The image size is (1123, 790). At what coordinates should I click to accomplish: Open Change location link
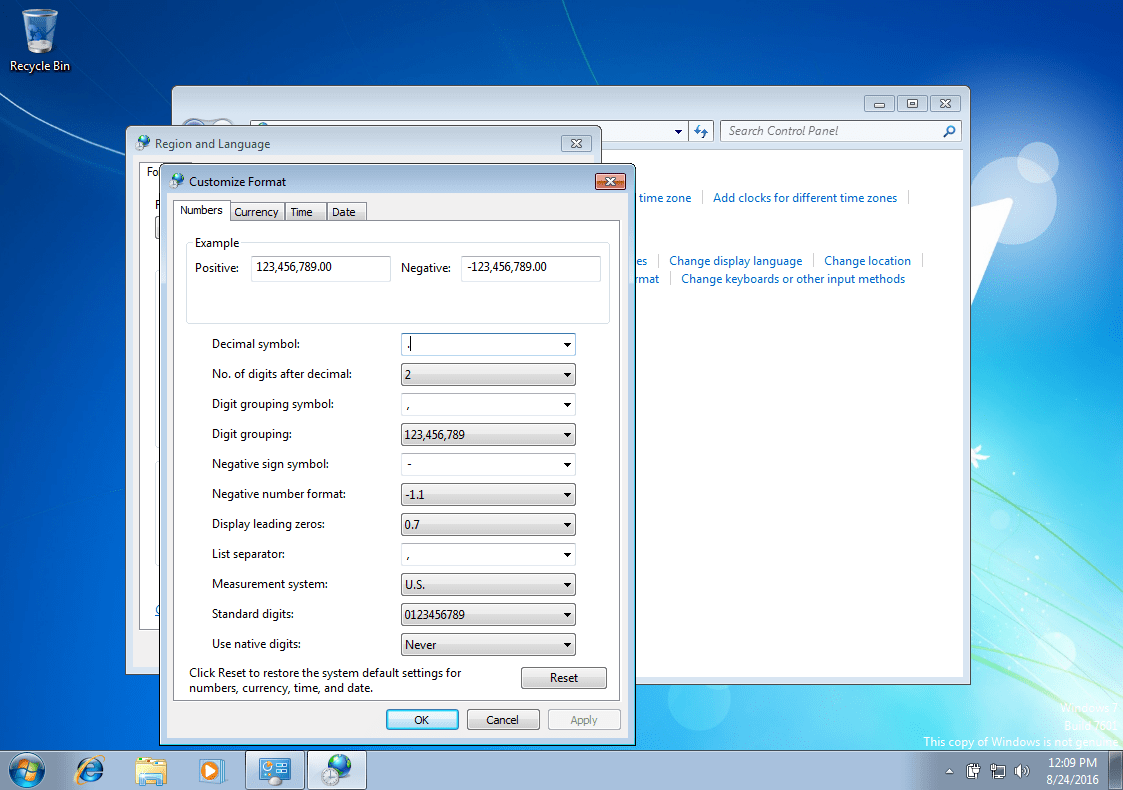pyautogui.click(x=867, y=261)
